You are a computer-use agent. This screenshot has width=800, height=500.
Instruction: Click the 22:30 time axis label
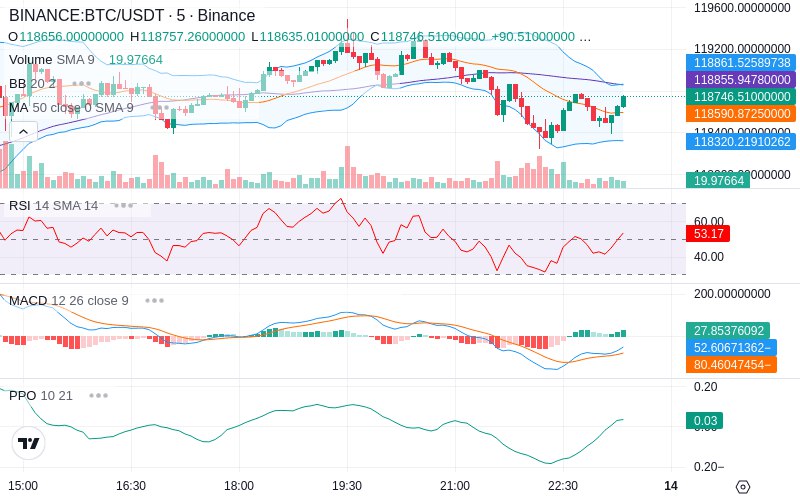click(x=563, y=486)
